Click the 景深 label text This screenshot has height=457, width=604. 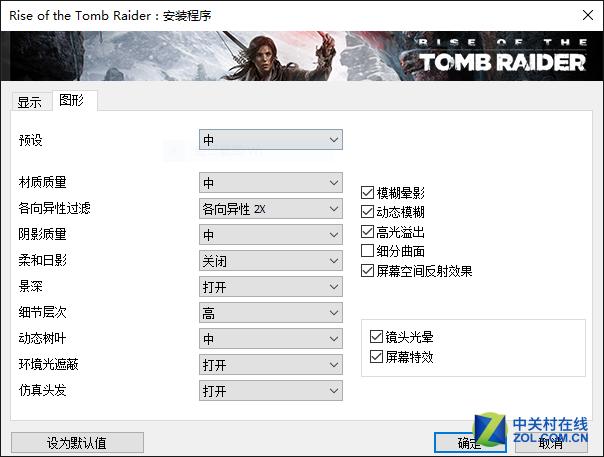30,286
